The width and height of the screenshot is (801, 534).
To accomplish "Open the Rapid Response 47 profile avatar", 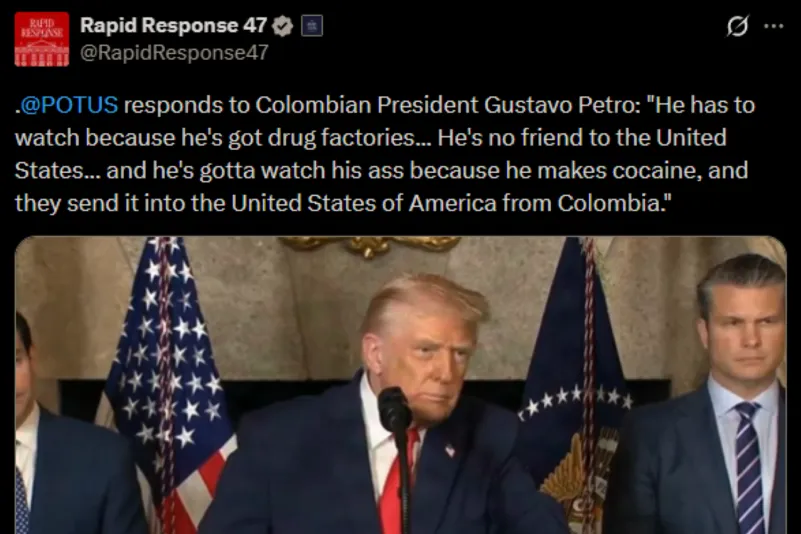I will 41,39.
